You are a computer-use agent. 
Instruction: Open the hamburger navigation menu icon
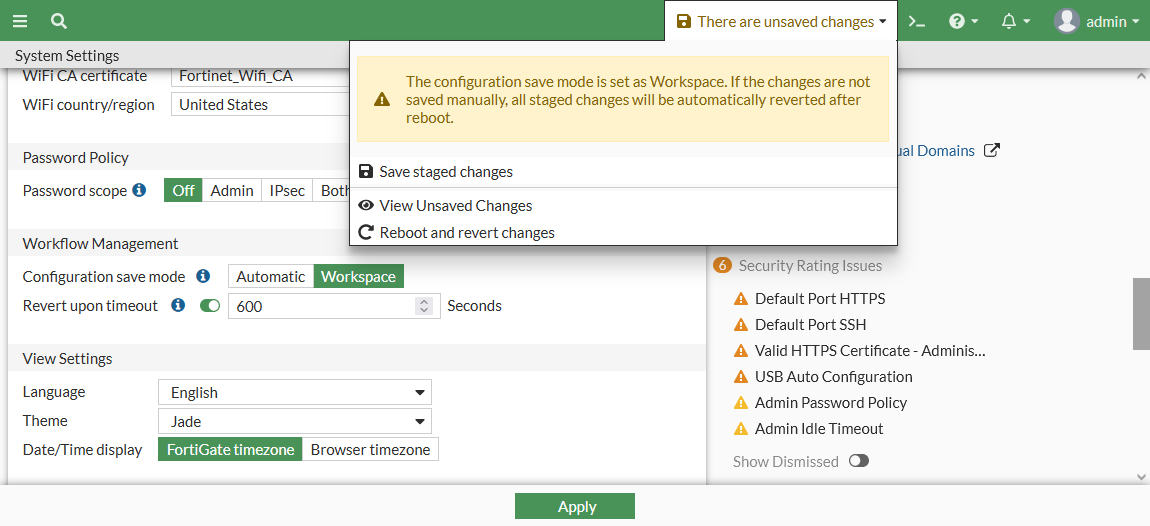(x=20, y=21)
